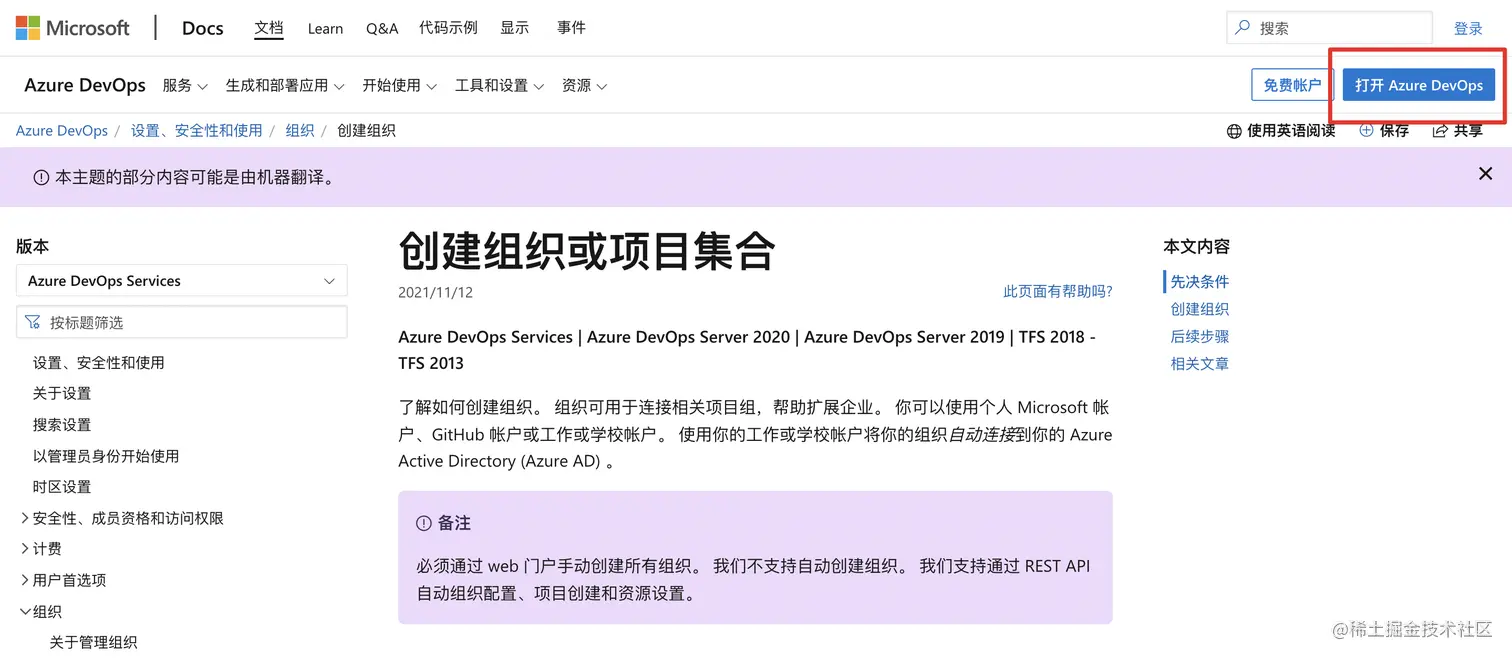
Task: Open 关于管理组织 in sidebar
Action: 94,642
